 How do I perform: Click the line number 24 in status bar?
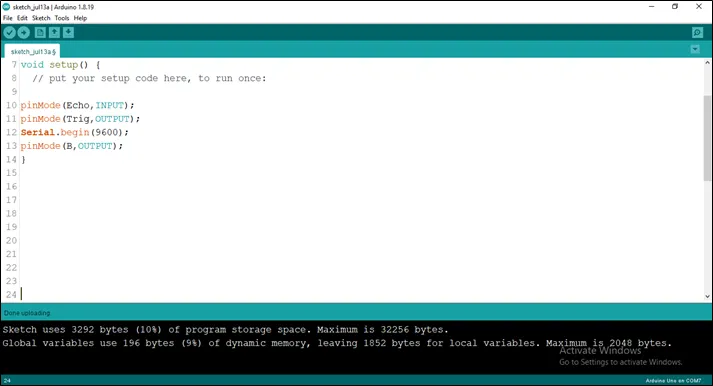(x=7, y=381)
